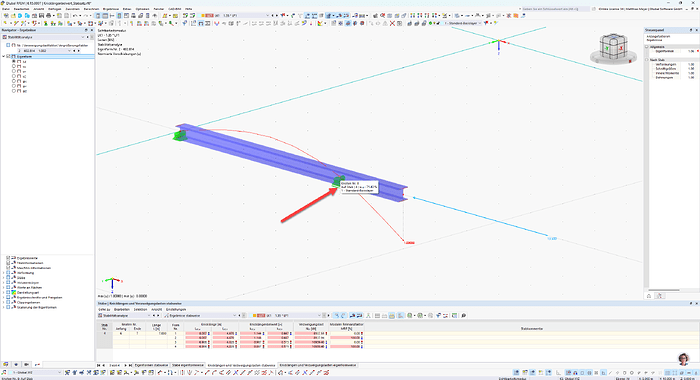Open the Gehe zu table menu
The image size is (700, 380).
coord(104,309)
